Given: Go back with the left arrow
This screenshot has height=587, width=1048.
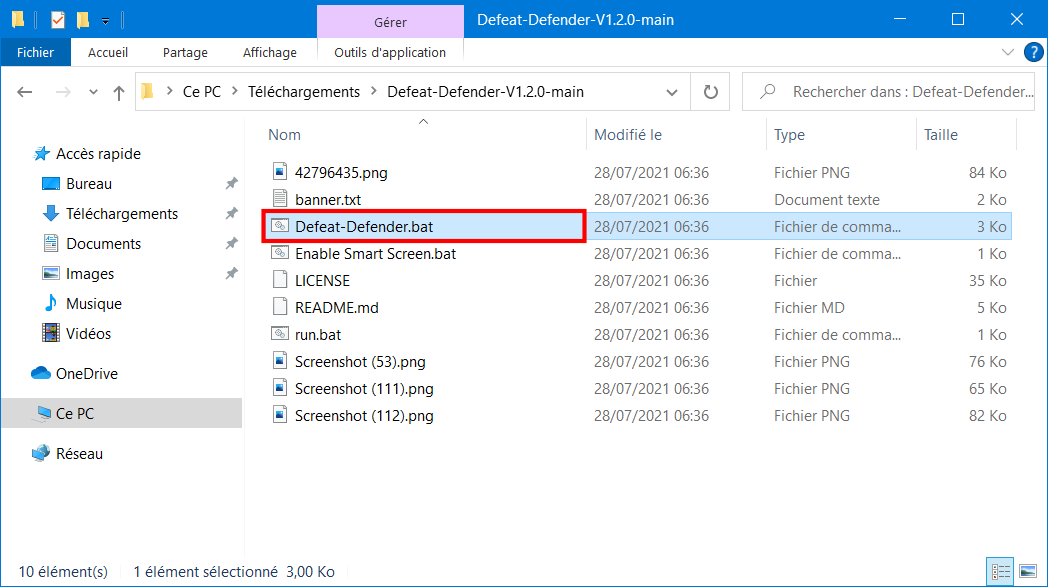Looking at the screenshot, I should 25,92.
